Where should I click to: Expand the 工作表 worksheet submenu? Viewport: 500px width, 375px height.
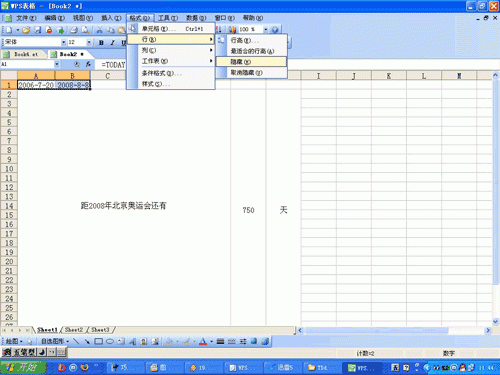[171, 61]
